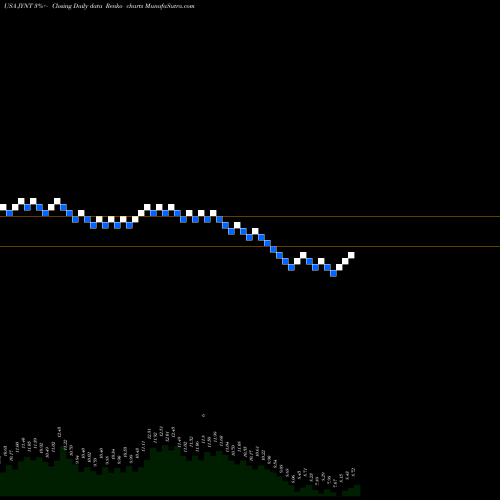Click the lower orange horizontal level line

(250, 247)
